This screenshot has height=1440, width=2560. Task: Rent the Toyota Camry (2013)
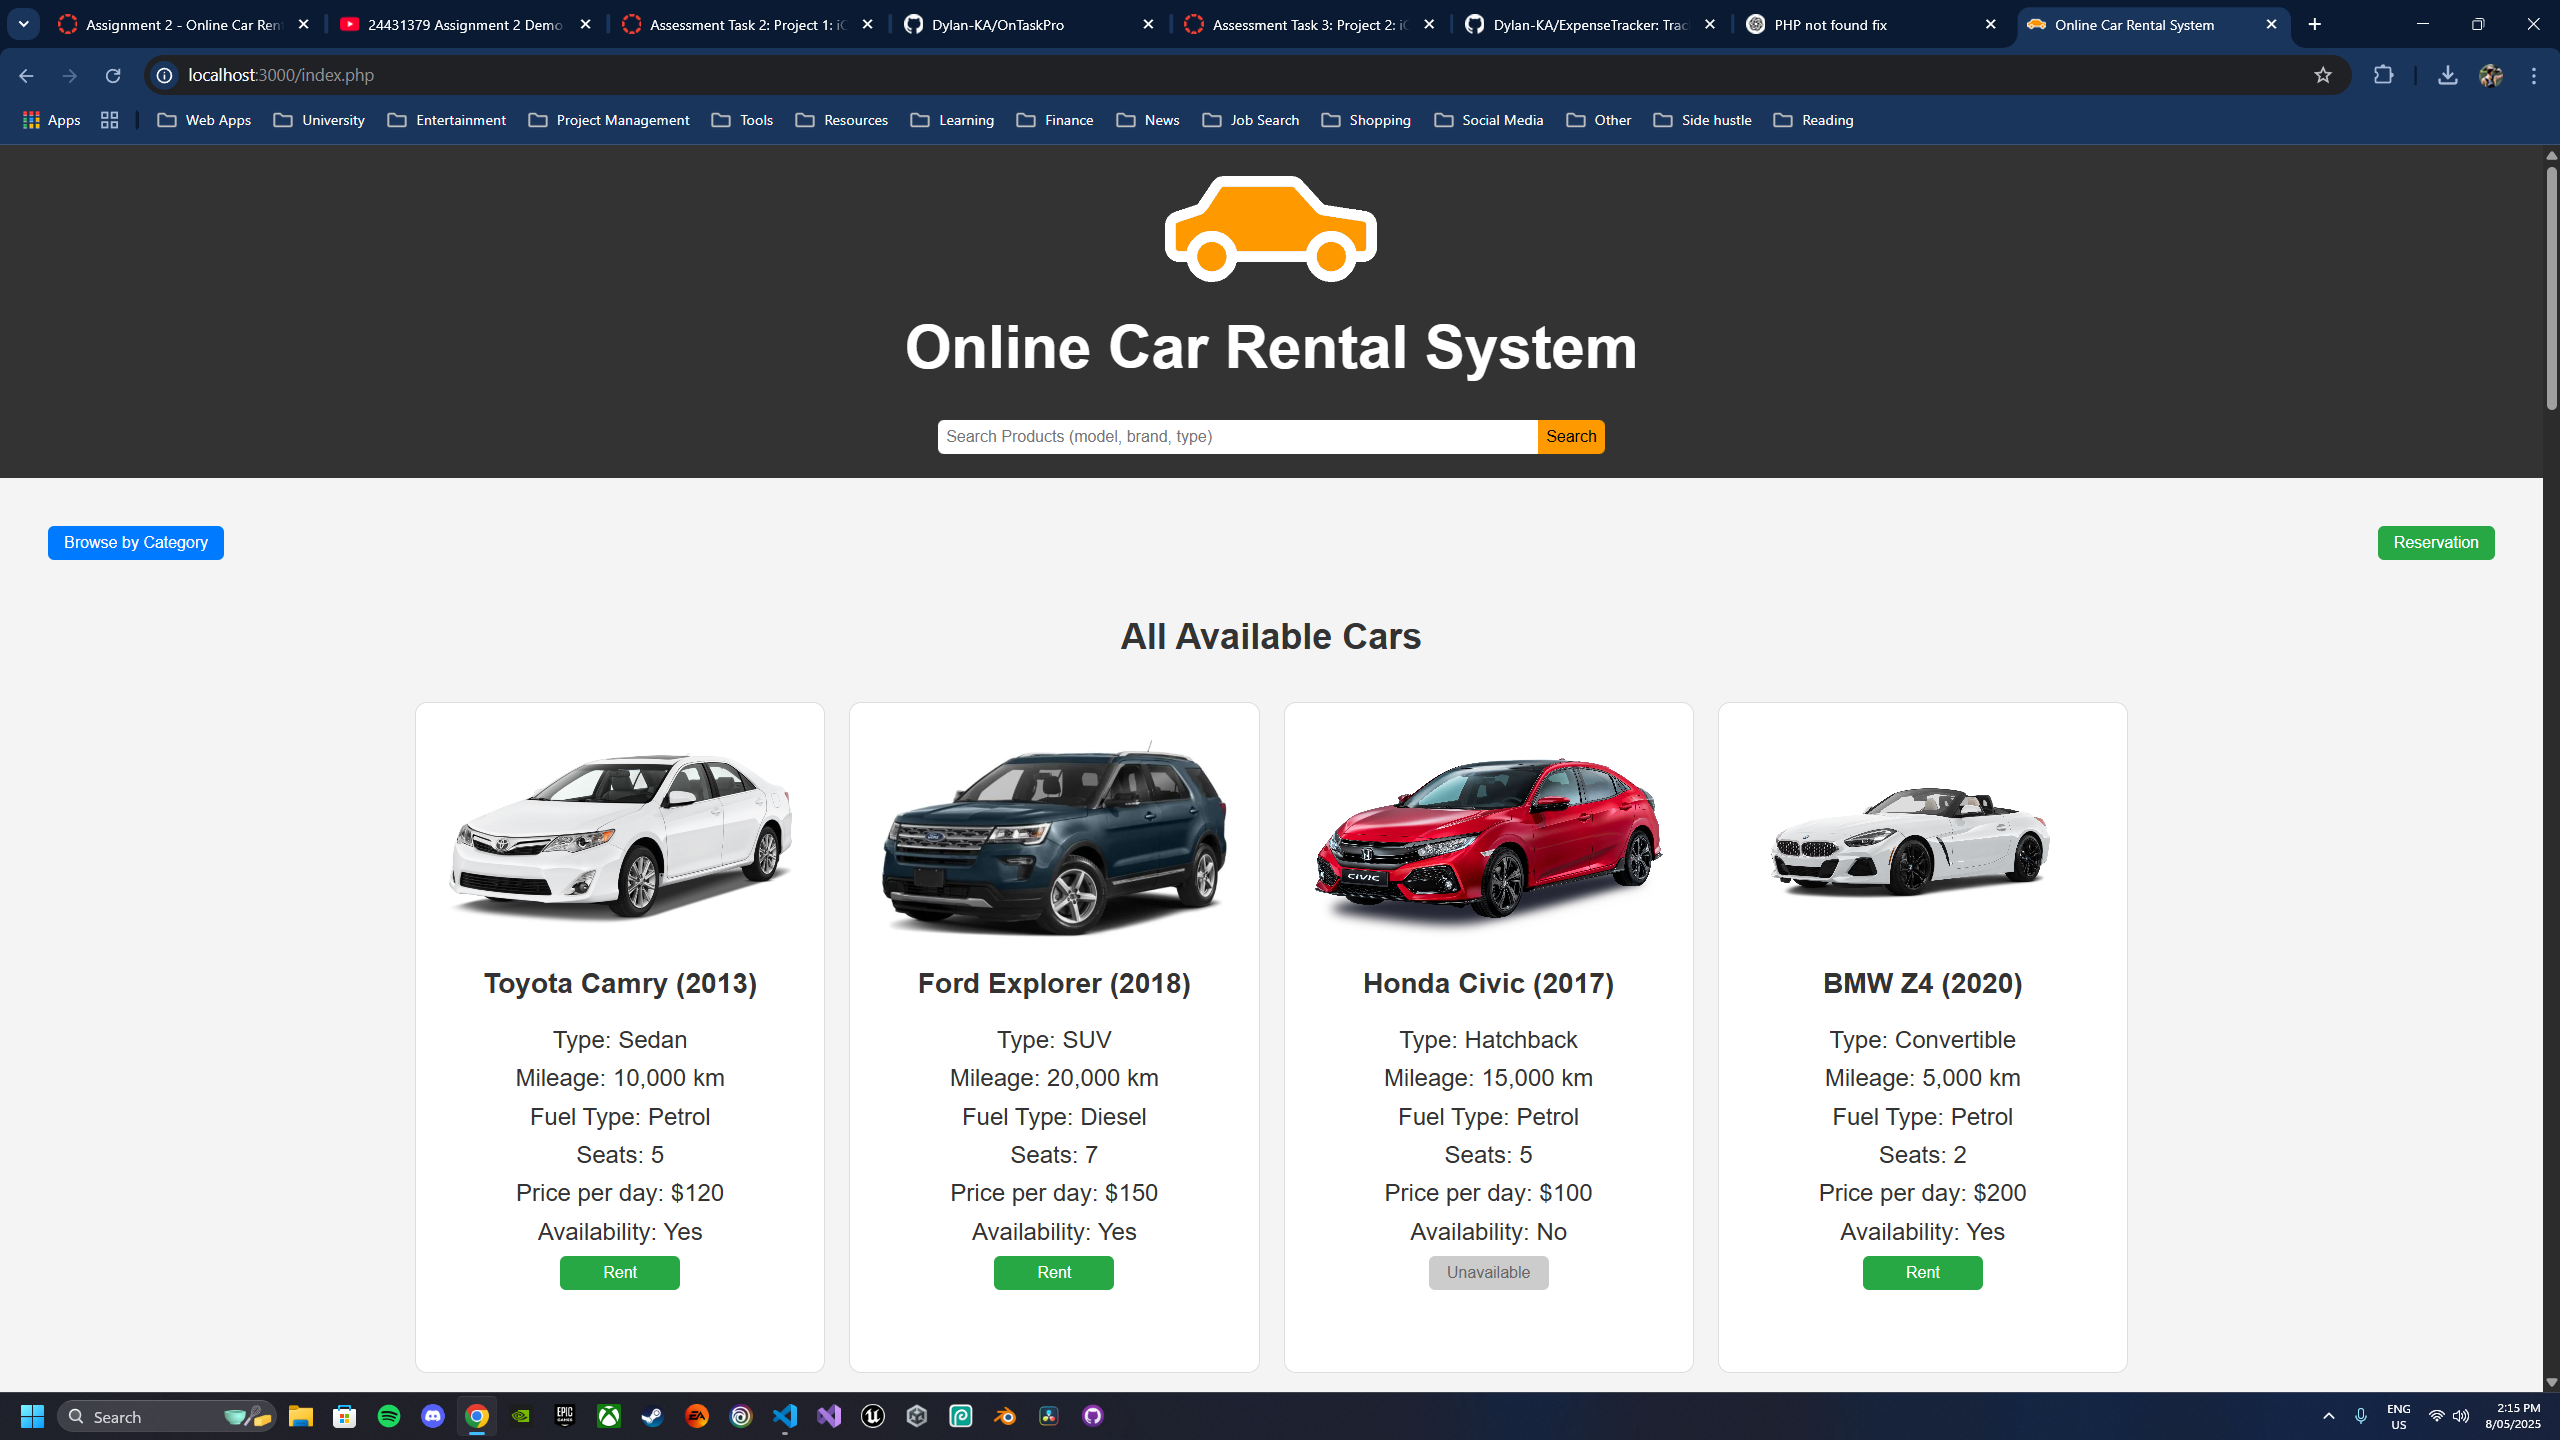pyautogui.click(x=620, y=1273)
